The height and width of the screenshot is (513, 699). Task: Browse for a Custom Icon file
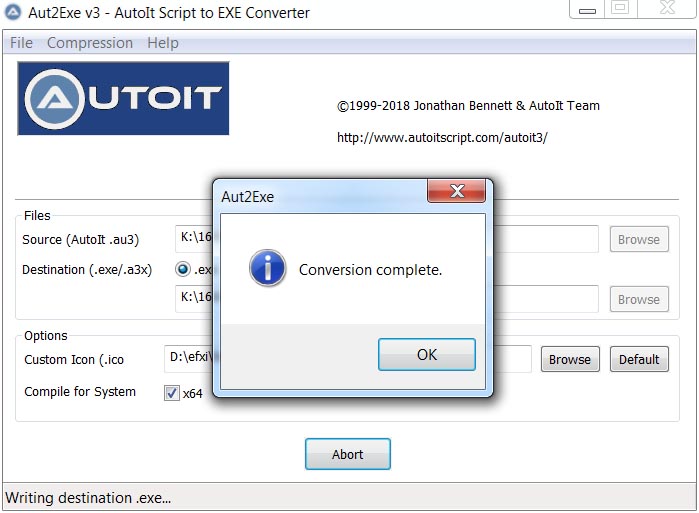pyautogui.click(x=570, y=359)
